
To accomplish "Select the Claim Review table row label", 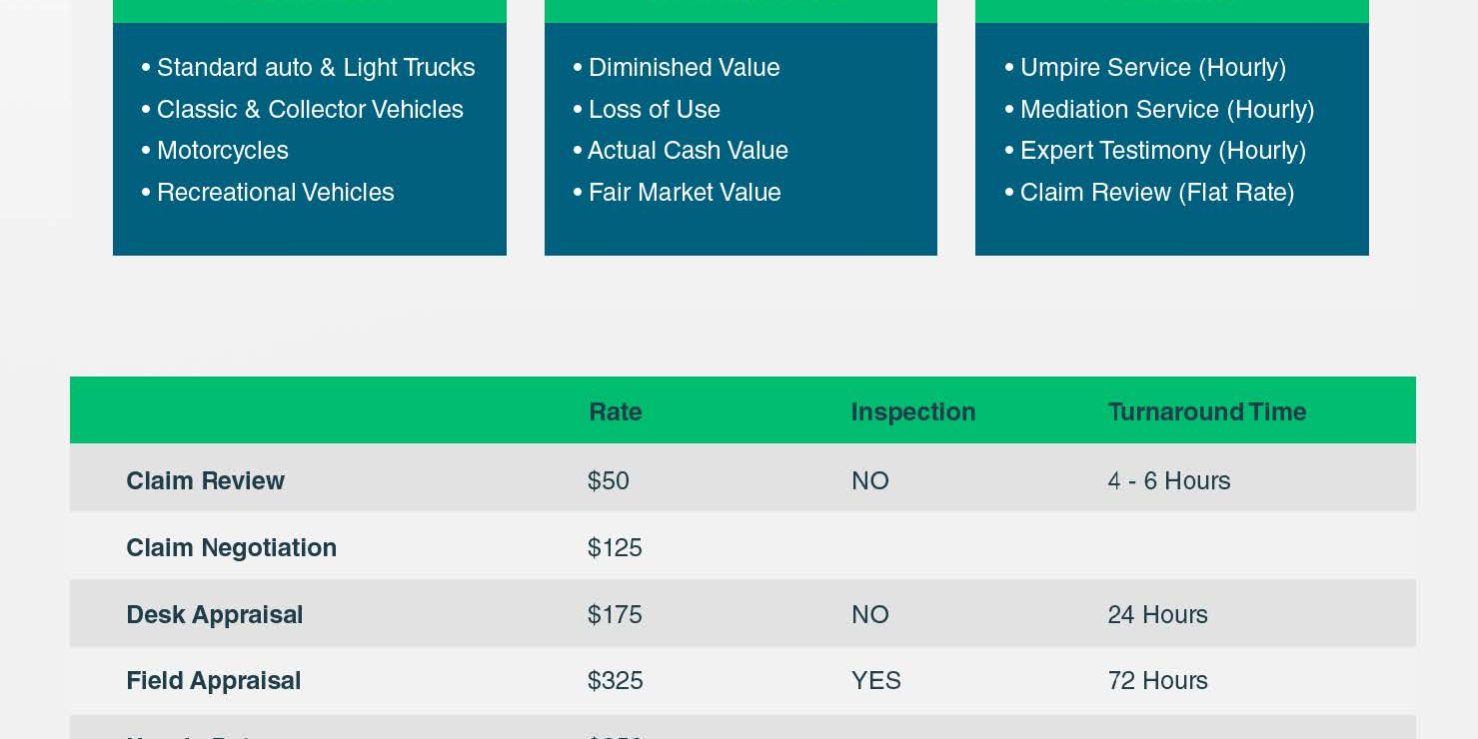I will (205, 481).
